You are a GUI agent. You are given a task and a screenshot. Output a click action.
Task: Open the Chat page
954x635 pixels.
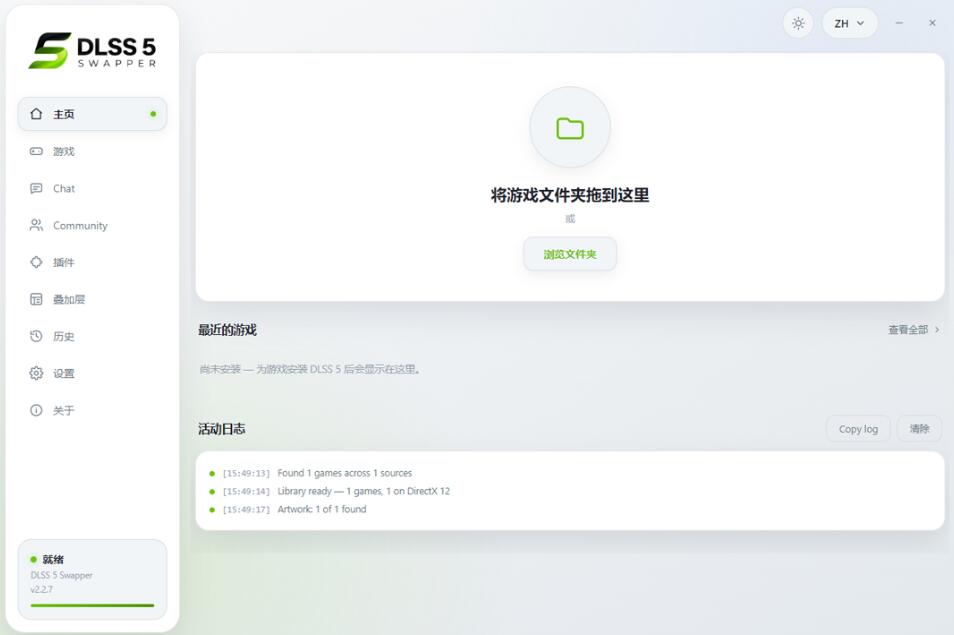click(92, 188)
